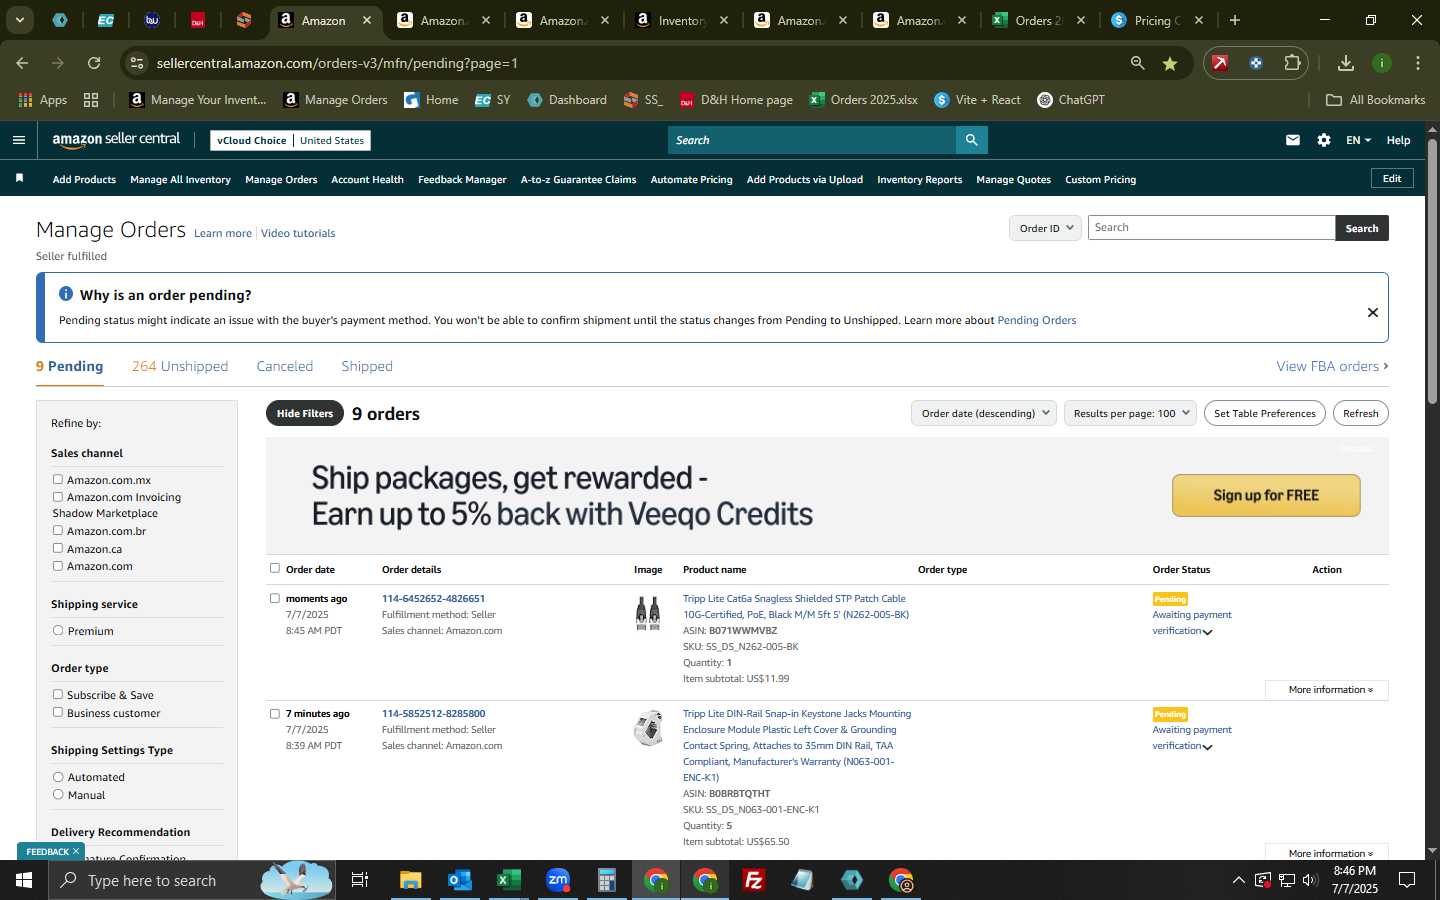Screen dimensions: 1440x900
Task: Open the tab search dropdown arrow
Action: [x=19, y=20]
